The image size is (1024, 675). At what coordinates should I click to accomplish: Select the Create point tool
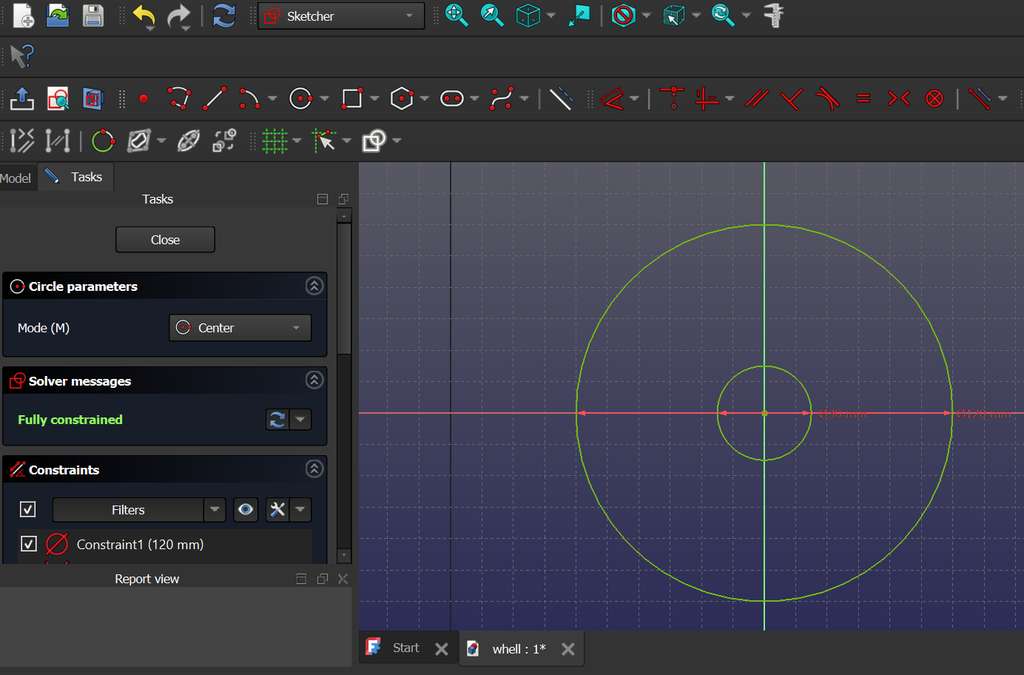143,98
